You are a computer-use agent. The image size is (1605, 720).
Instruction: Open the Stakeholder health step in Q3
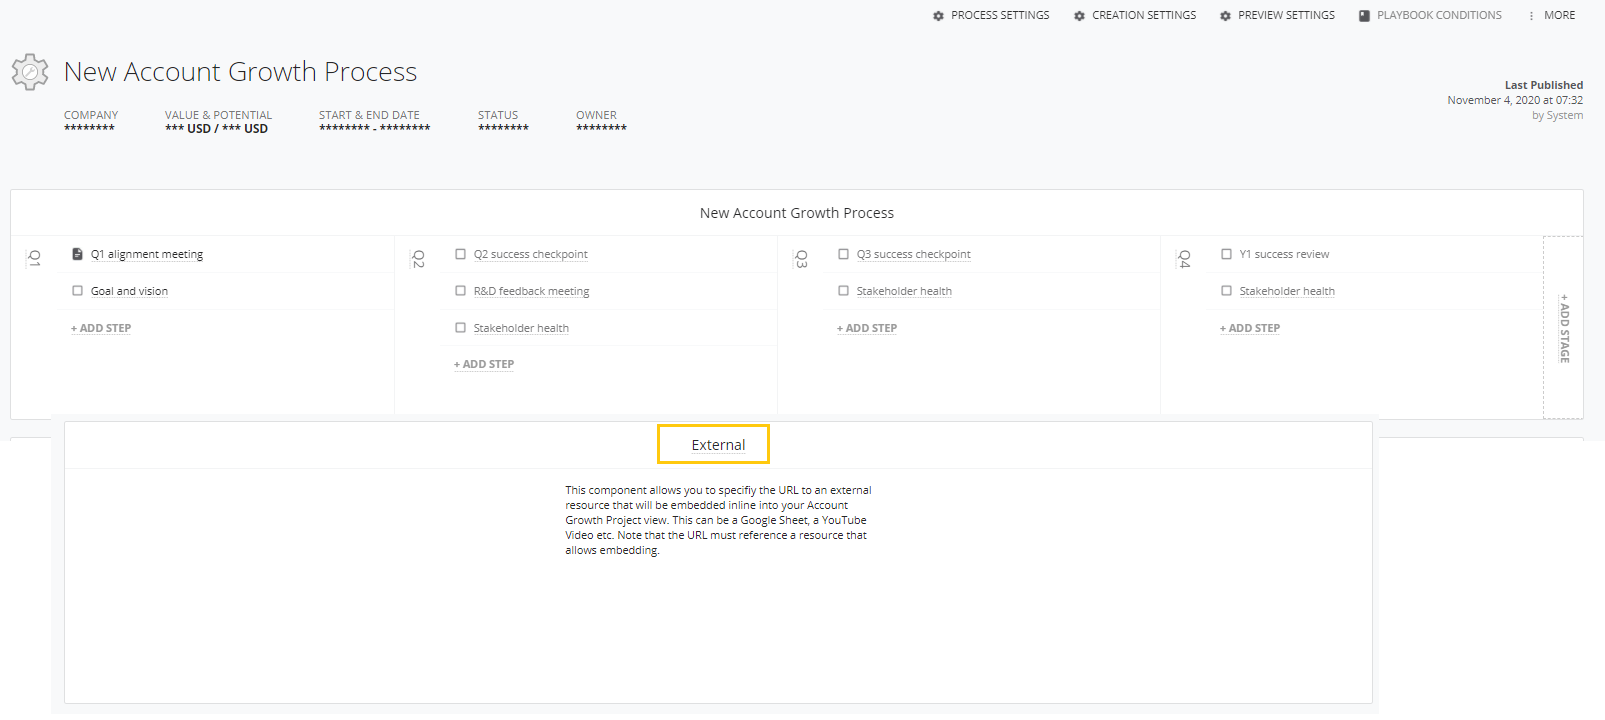[x=904, y=291]
